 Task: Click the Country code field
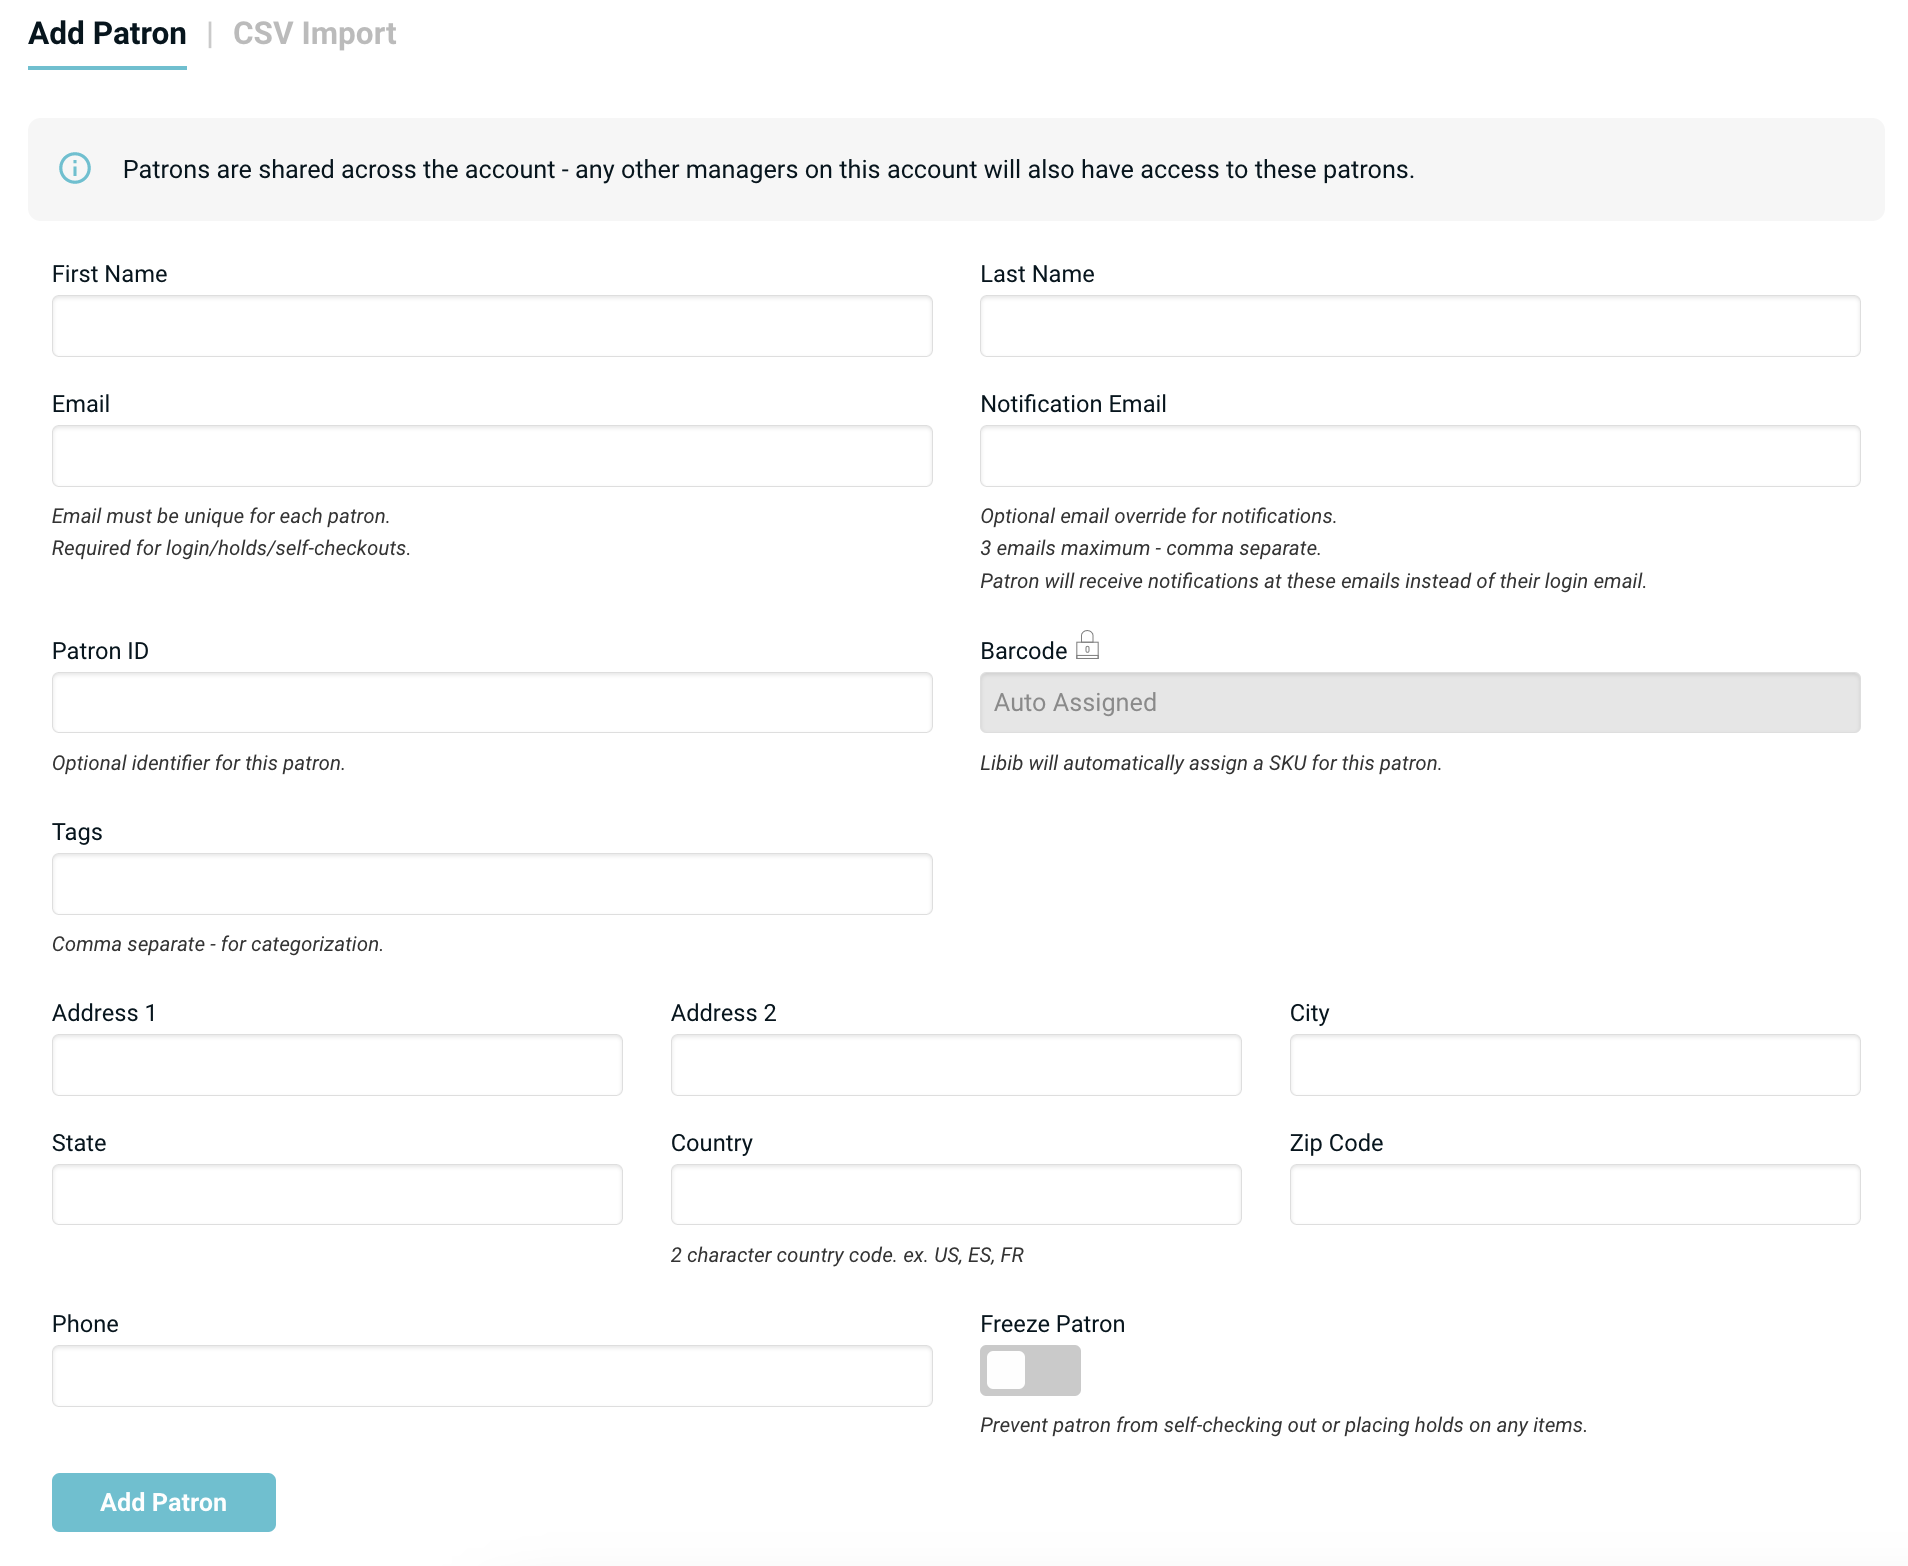pos(955,1195)
